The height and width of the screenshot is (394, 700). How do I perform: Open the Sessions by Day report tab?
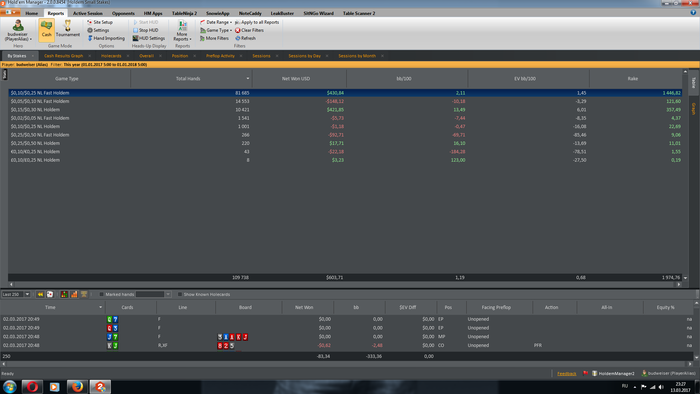(304, 56)
